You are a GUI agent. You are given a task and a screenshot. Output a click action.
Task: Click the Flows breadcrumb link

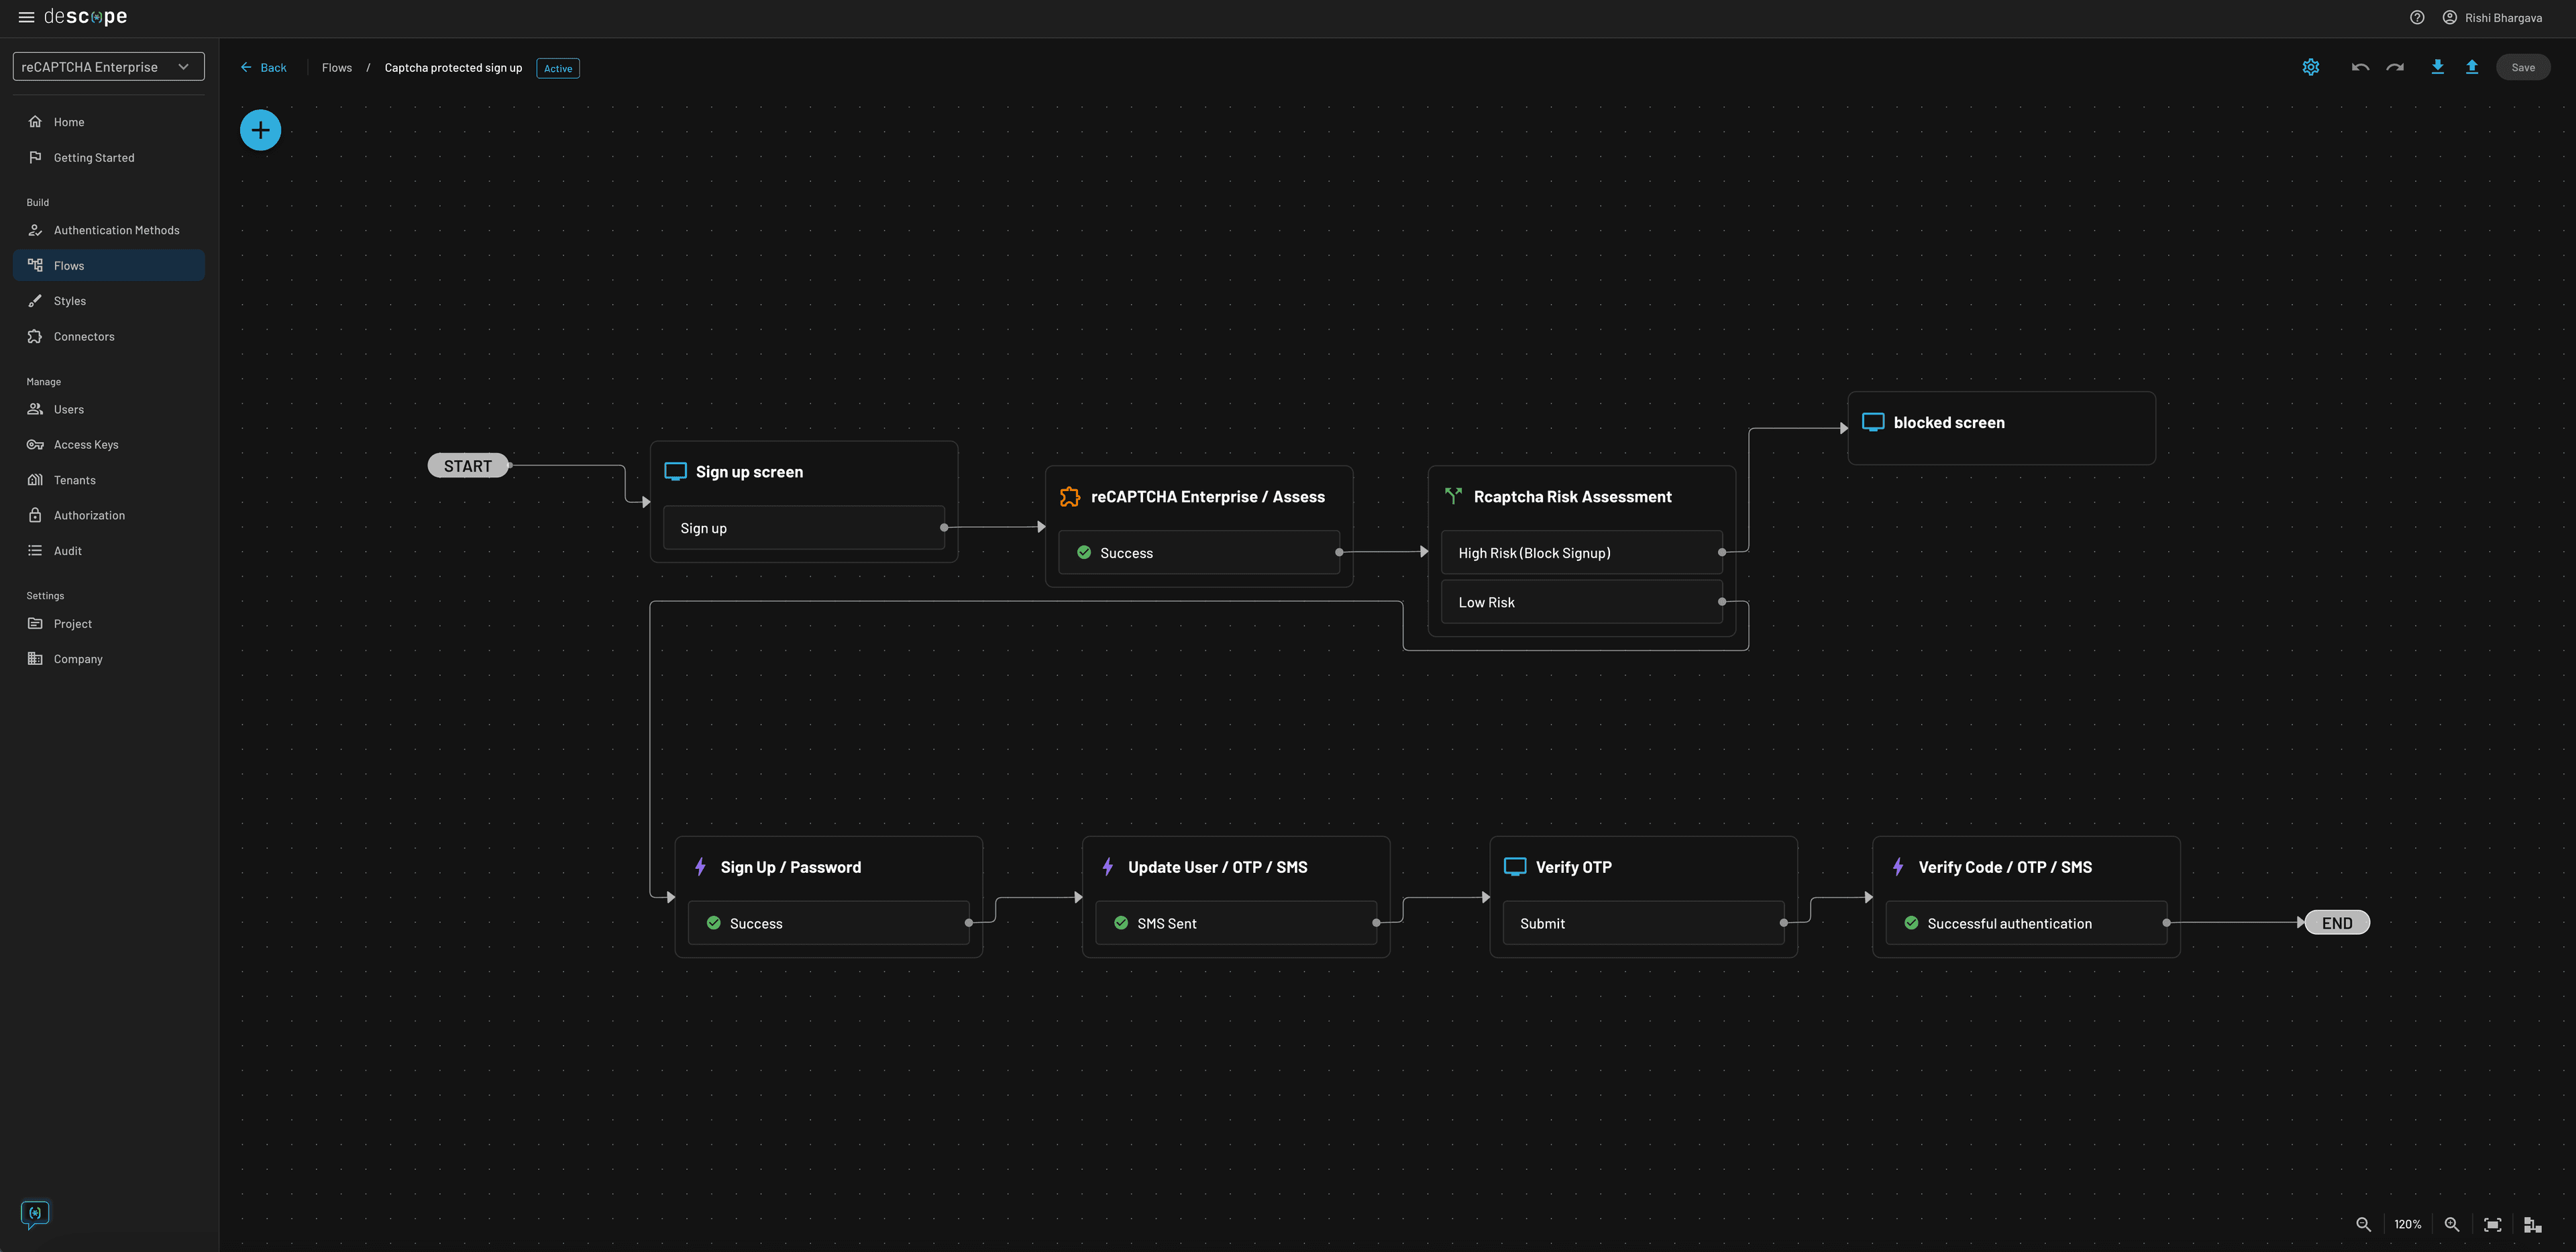[336, 68]
